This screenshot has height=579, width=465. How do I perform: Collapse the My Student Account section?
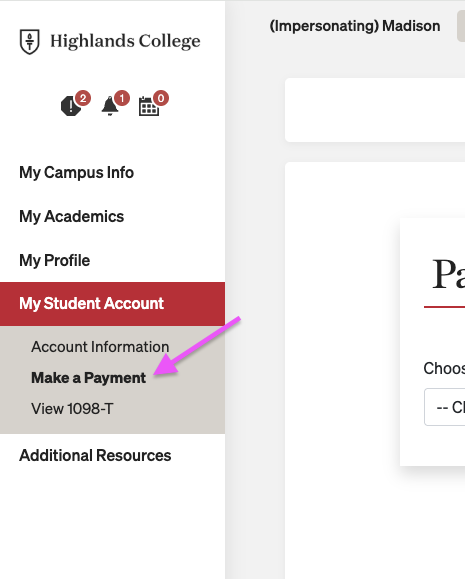[112, 304]
